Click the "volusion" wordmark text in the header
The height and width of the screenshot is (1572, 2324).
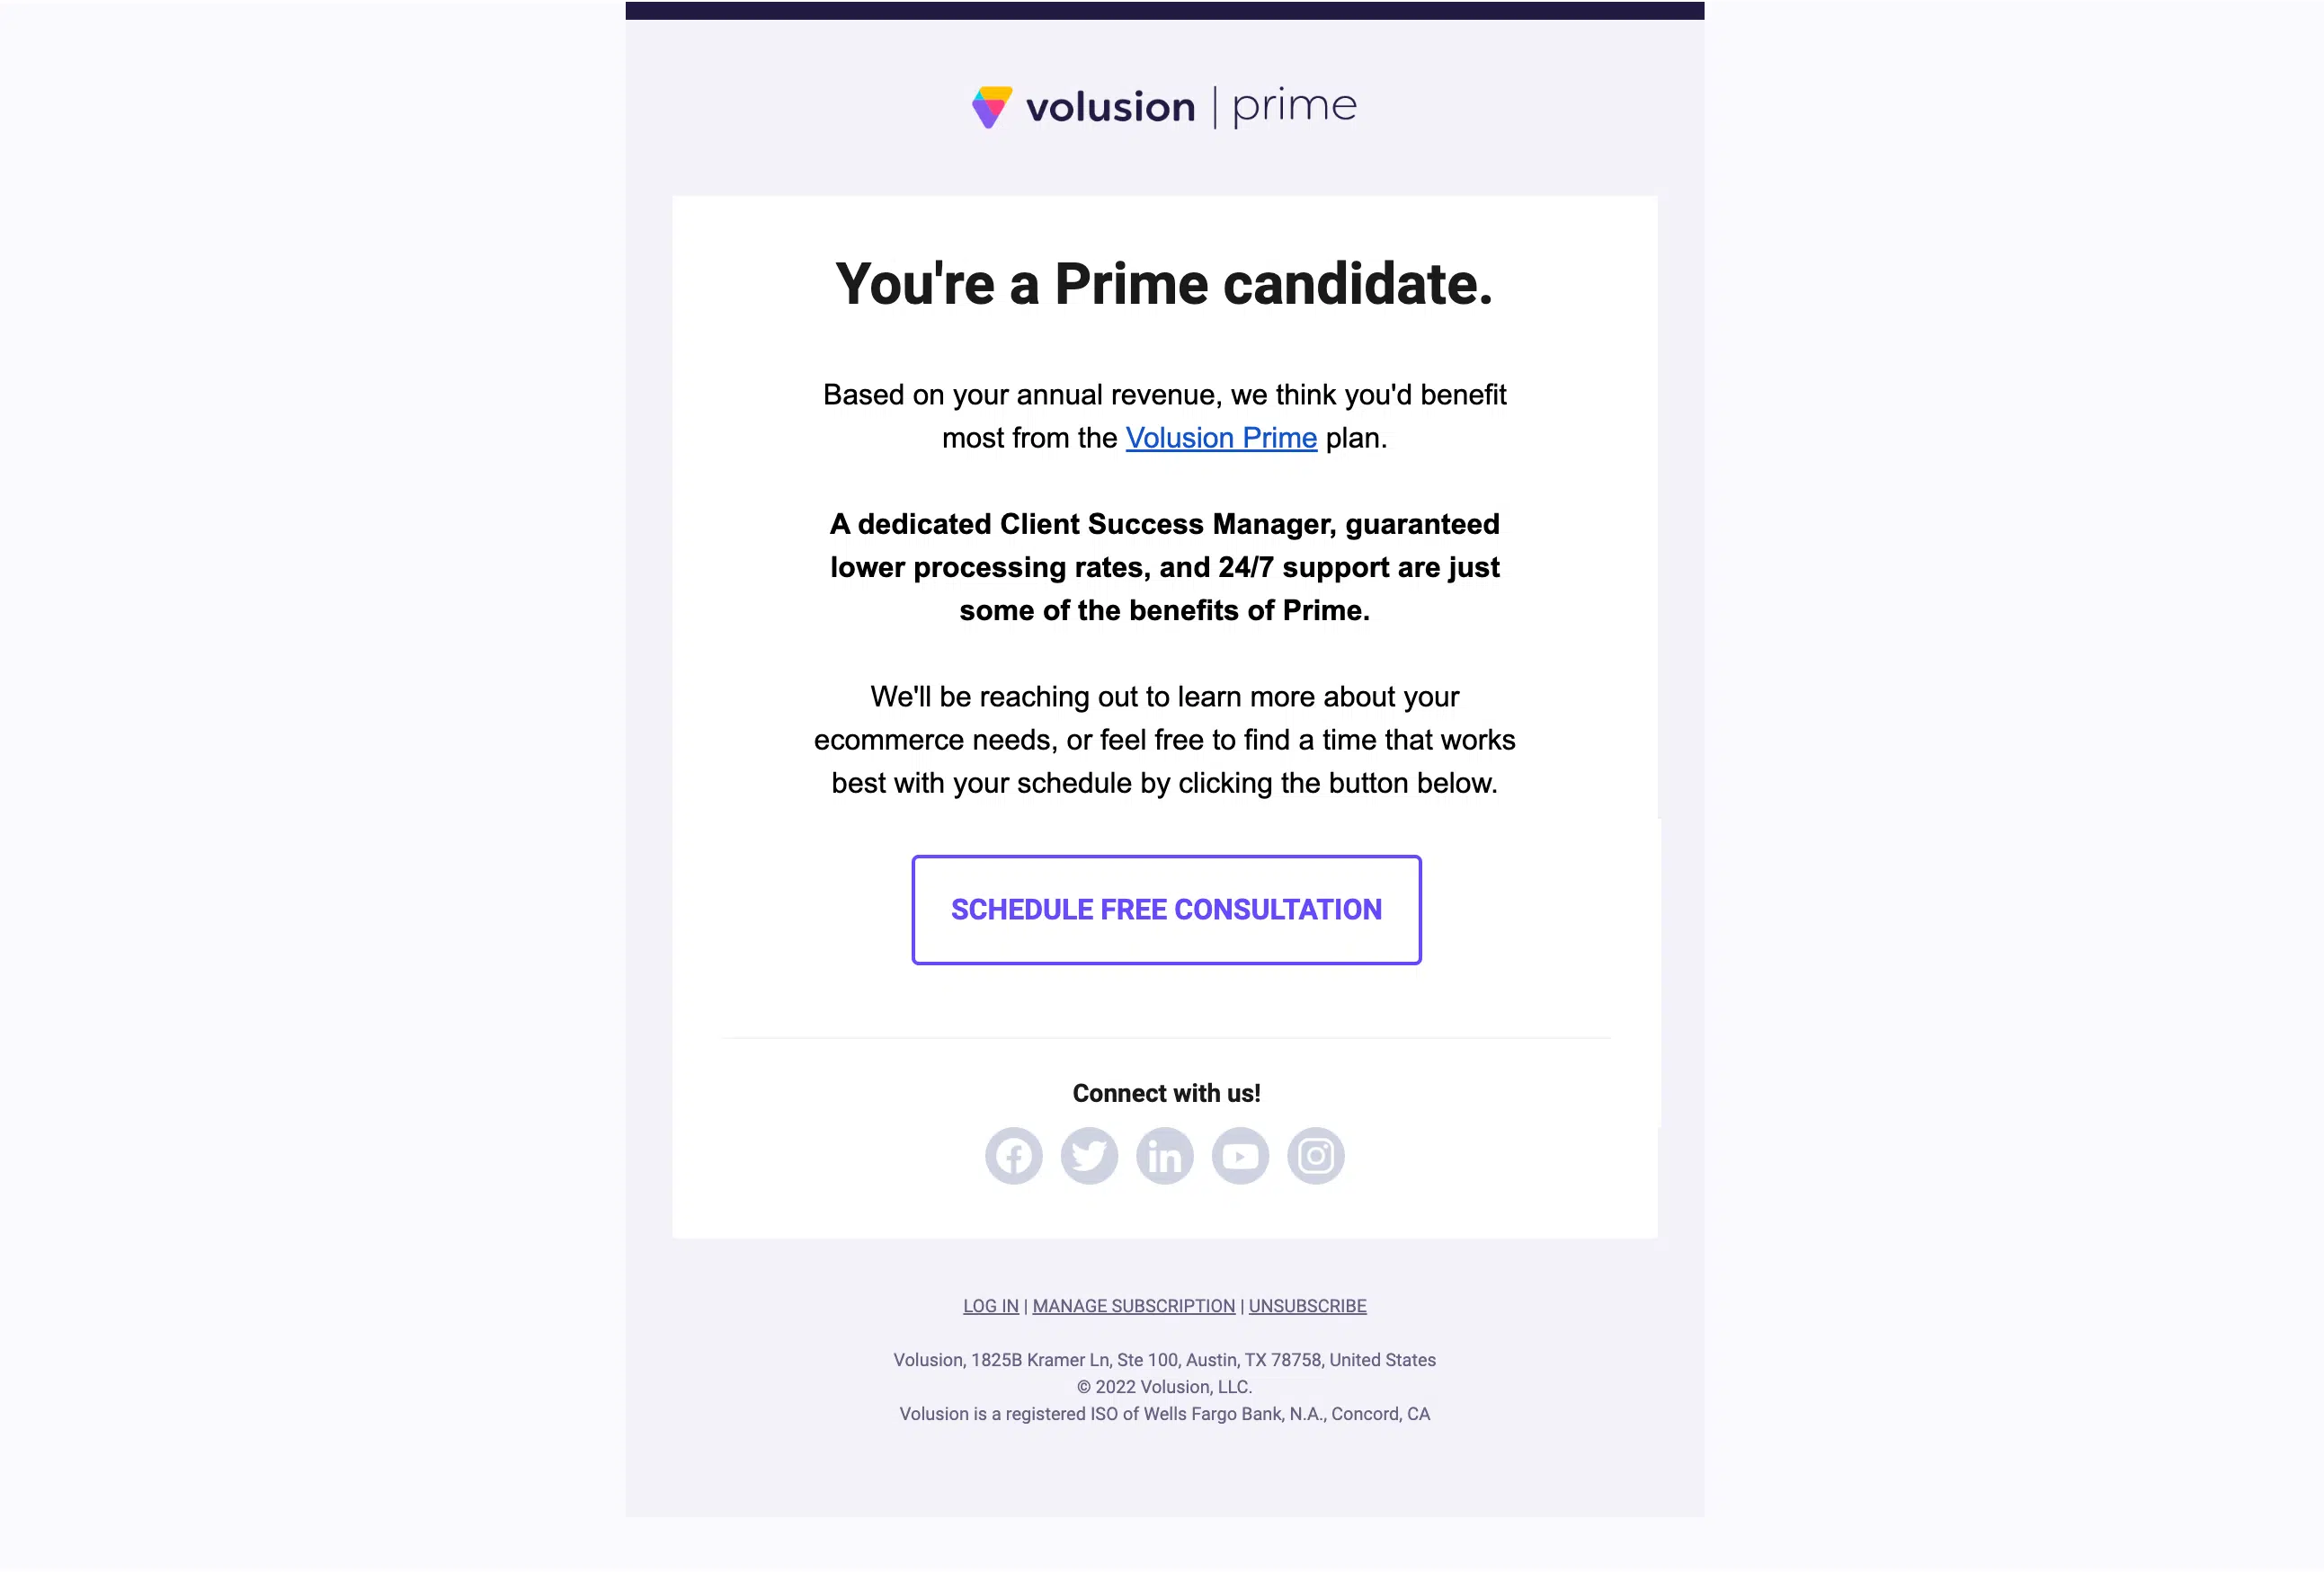(x=1111, y=107)
